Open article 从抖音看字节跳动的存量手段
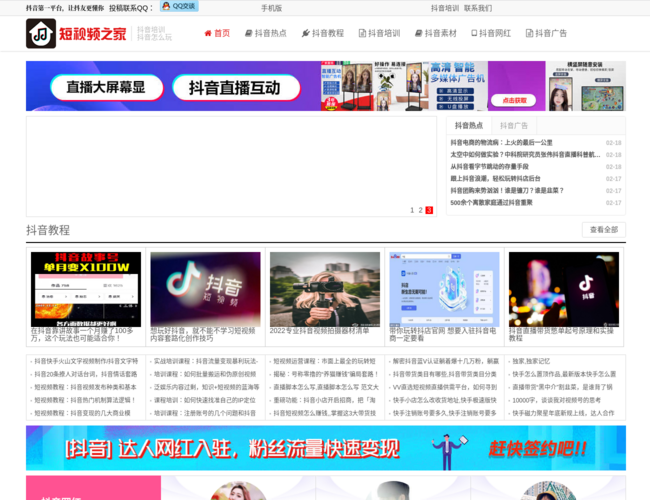Viewport: 650px width, 500px height. tap(489, 167)
